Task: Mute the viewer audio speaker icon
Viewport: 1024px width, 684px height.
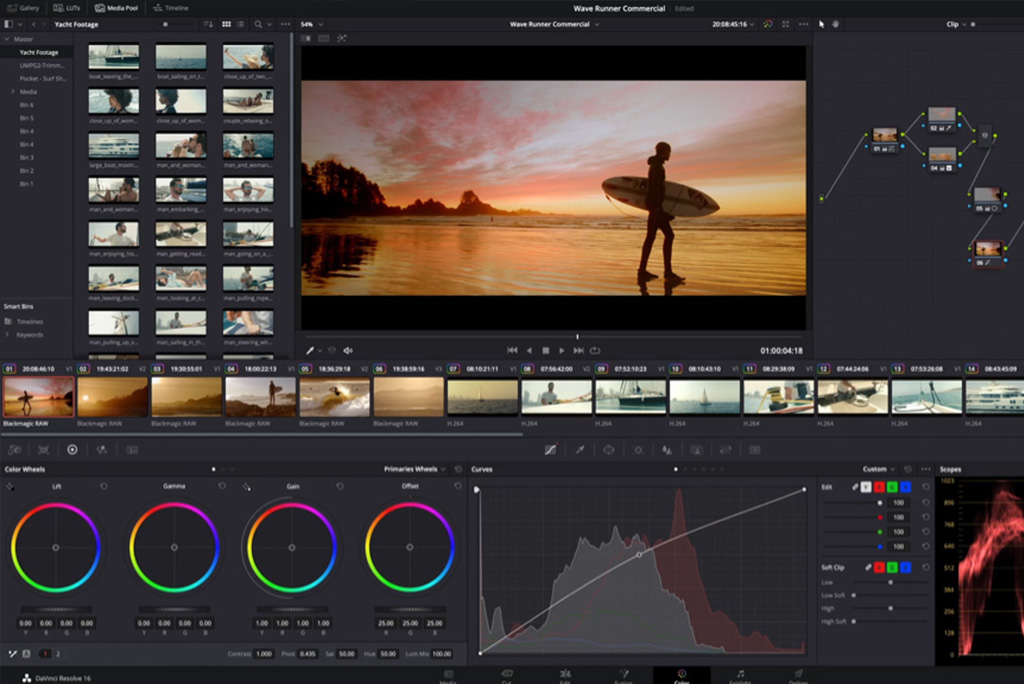Action: pyautogui.click(x=348, y=350)
